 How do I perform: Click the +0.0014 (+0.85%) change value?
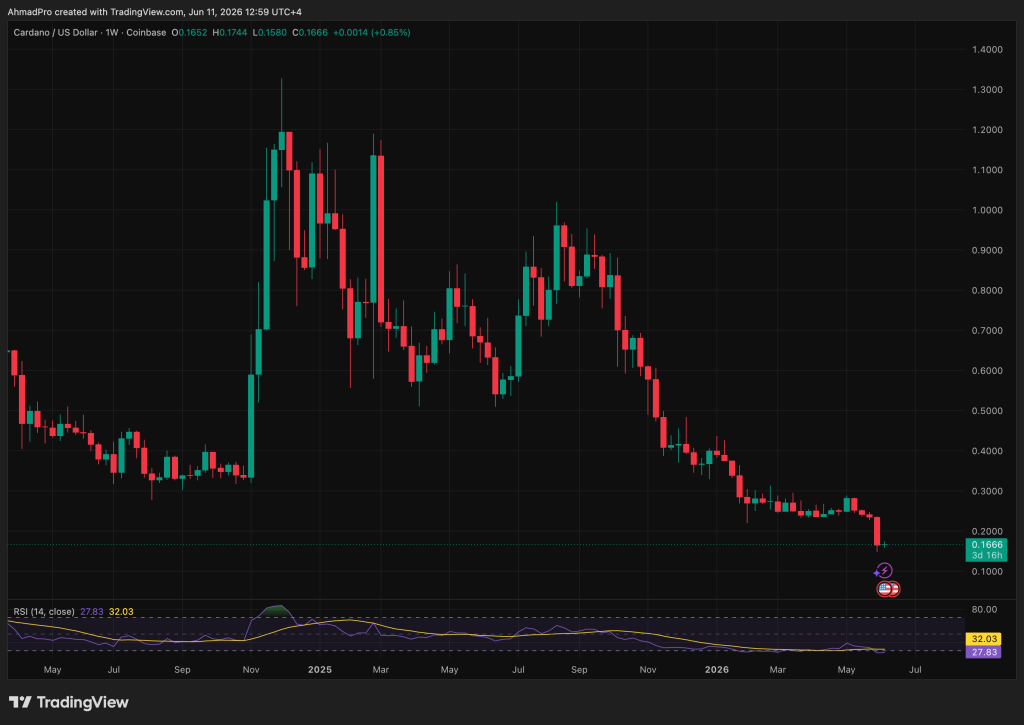(x=372, y=33)
